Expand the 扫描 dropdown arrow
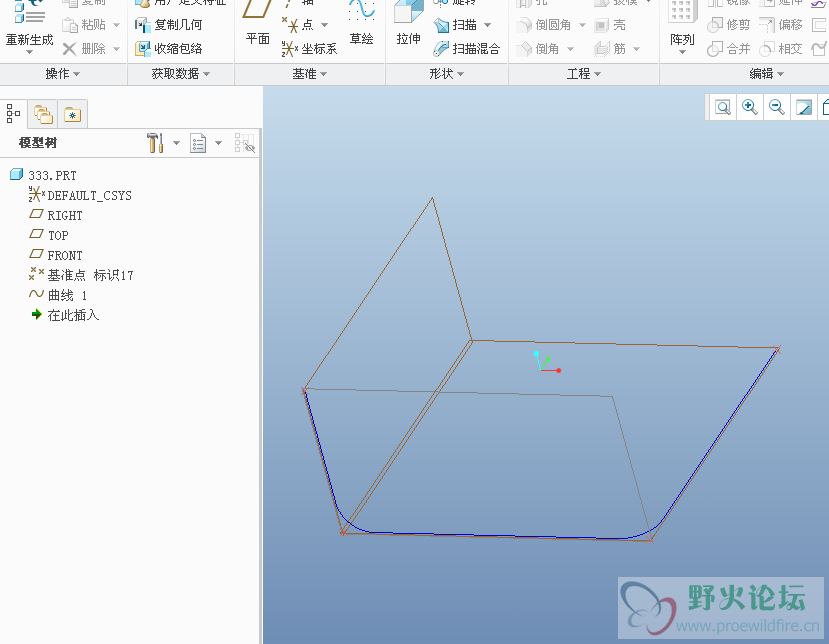This screenshot has width=829, height=644. point(487,25)
